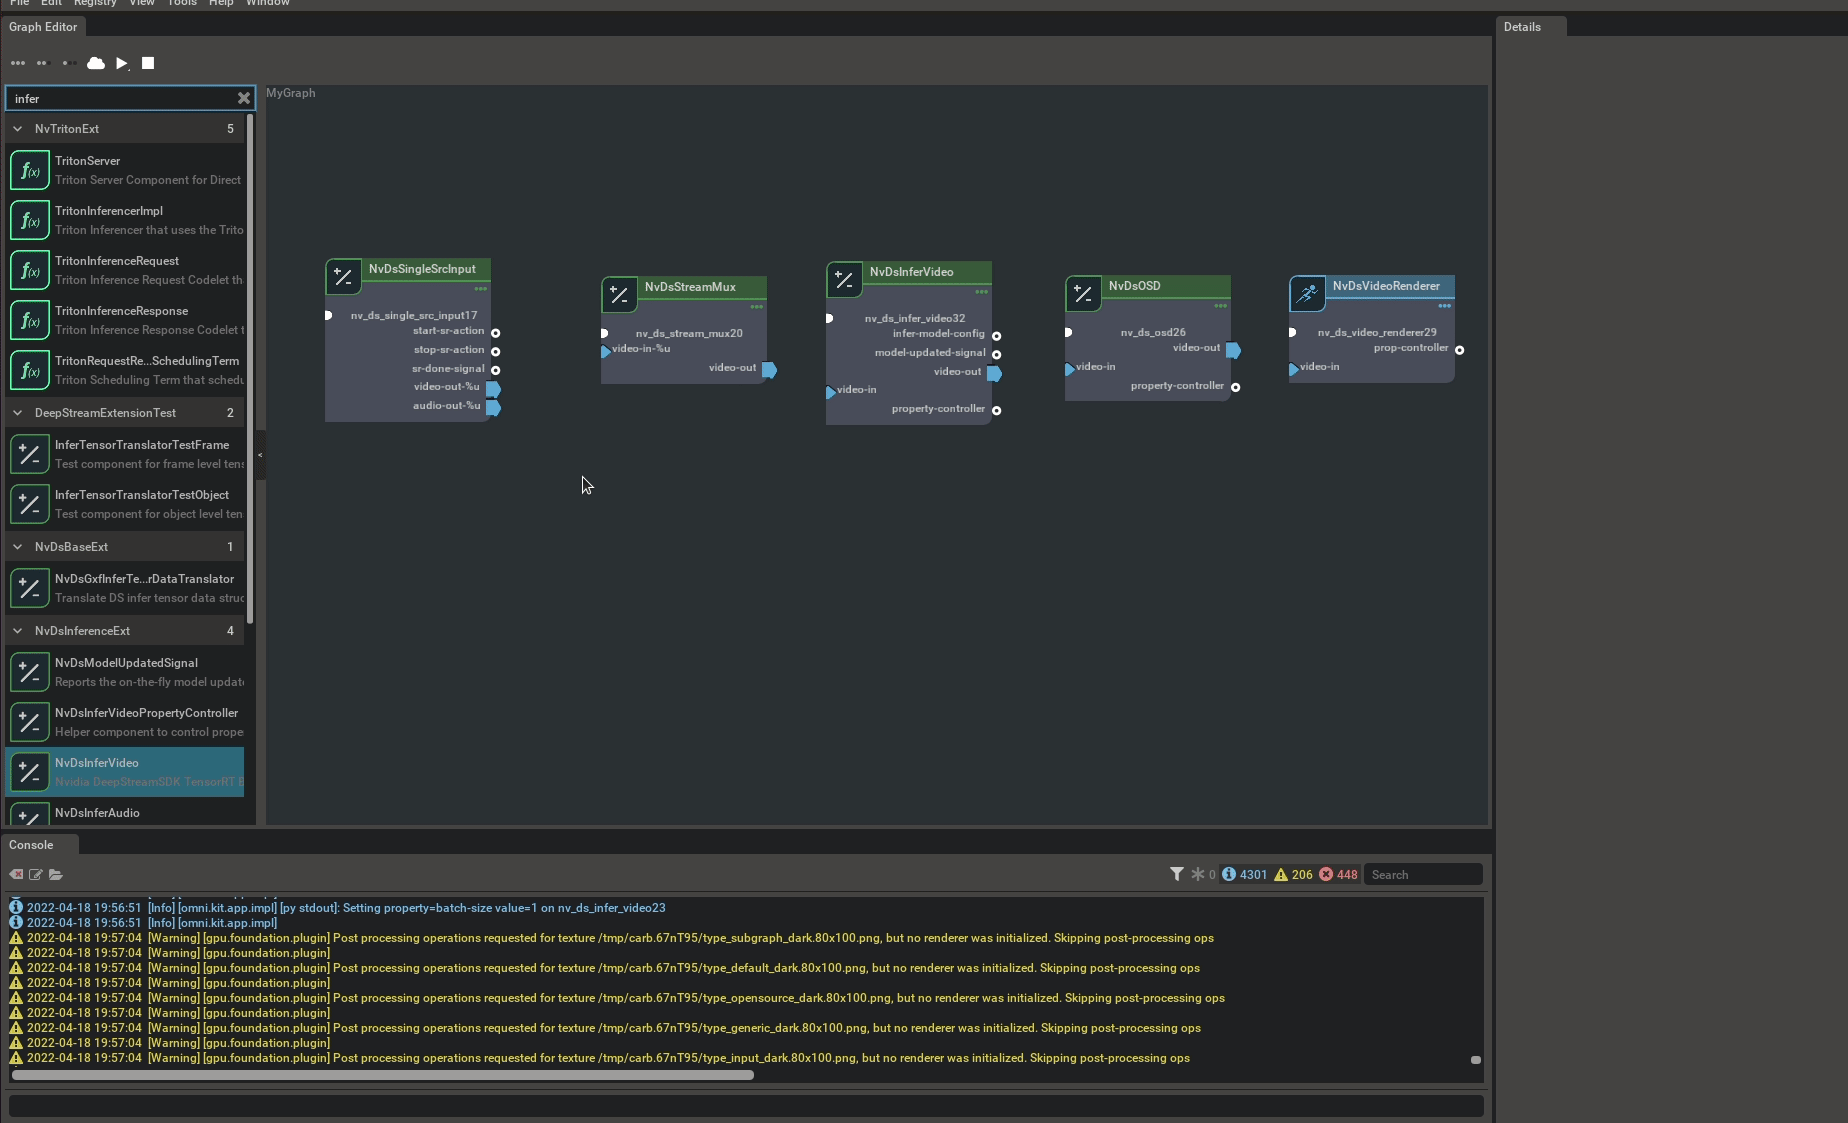Collapse the NvTritonExt category
This screenshot has width=1848, height=1123.
(x=17, y=129)
